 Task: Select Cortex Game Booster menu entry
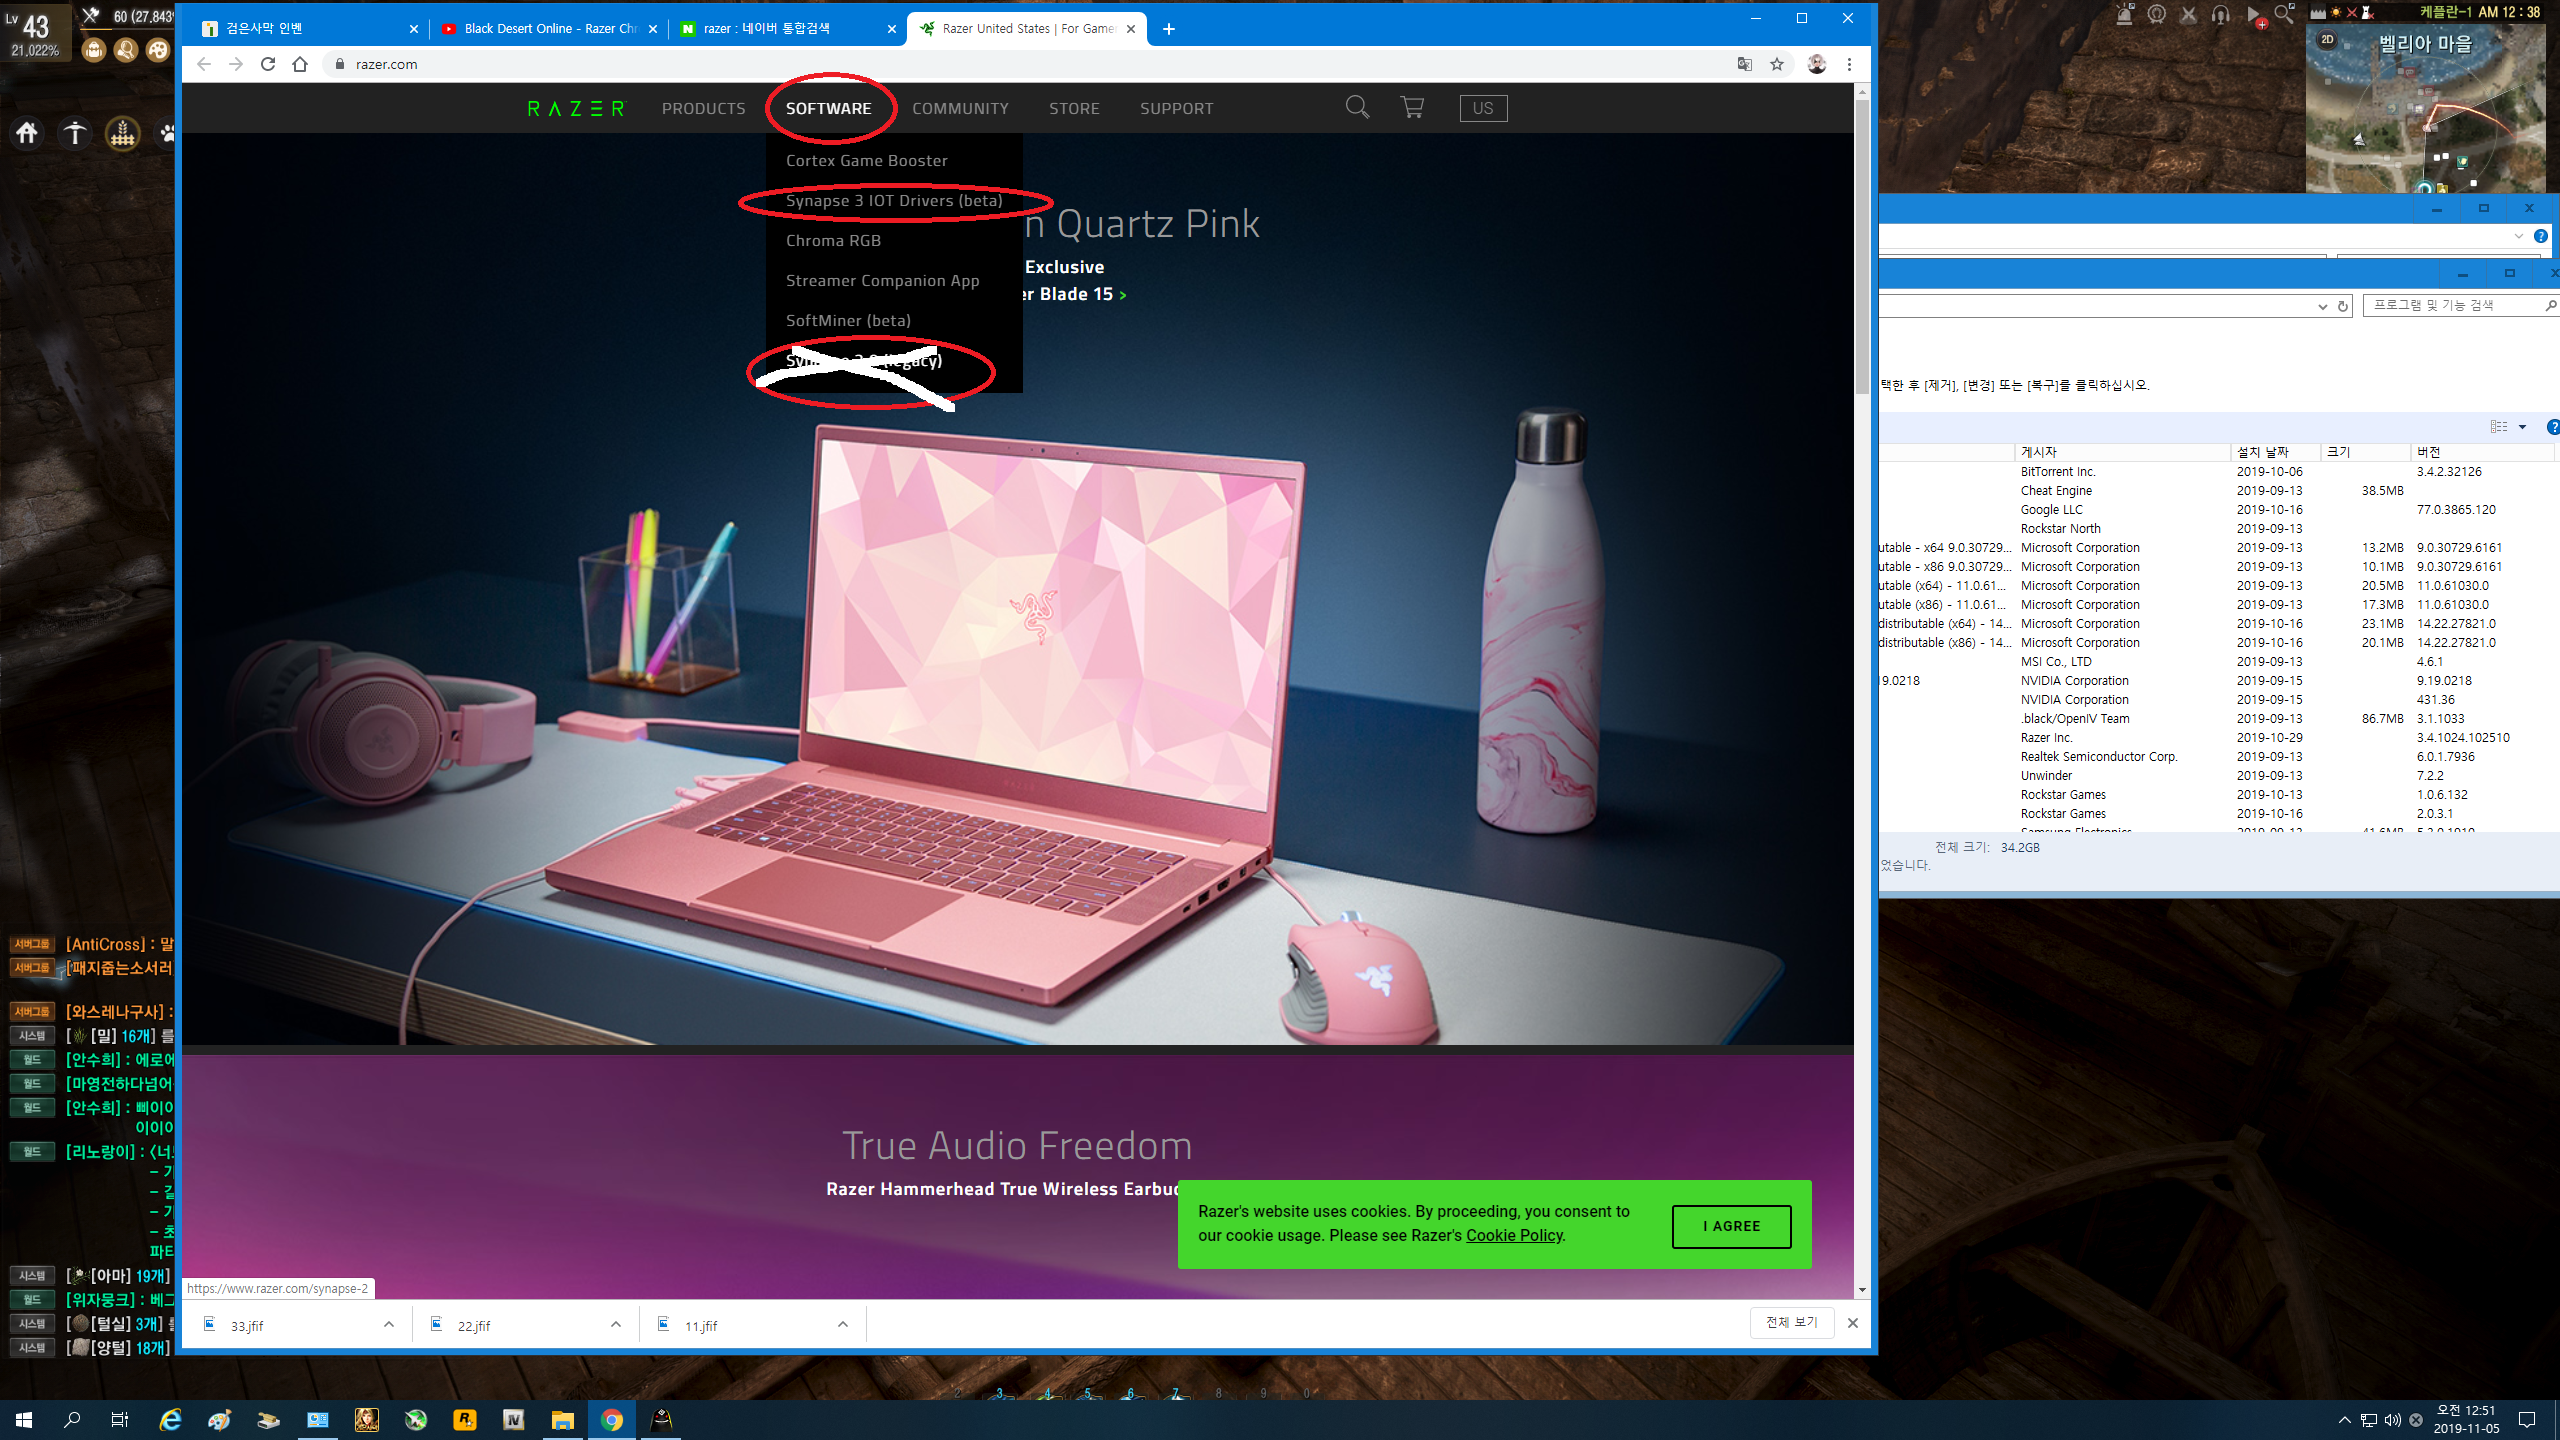click(x=866, y=160)
